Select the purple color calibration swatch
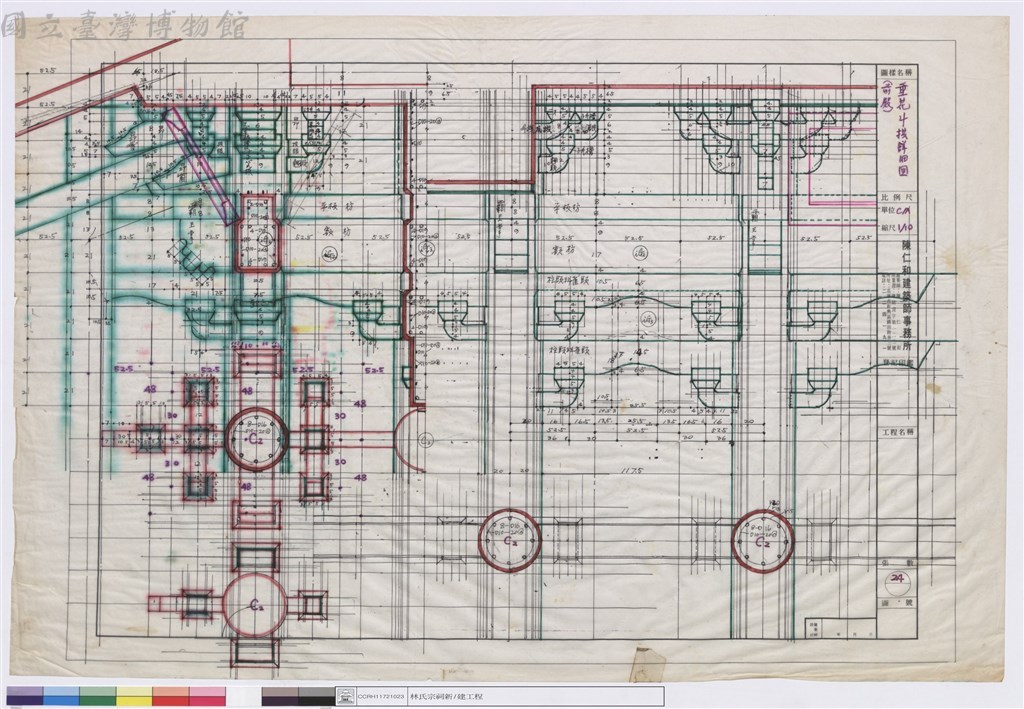 (x=25, y=696)
